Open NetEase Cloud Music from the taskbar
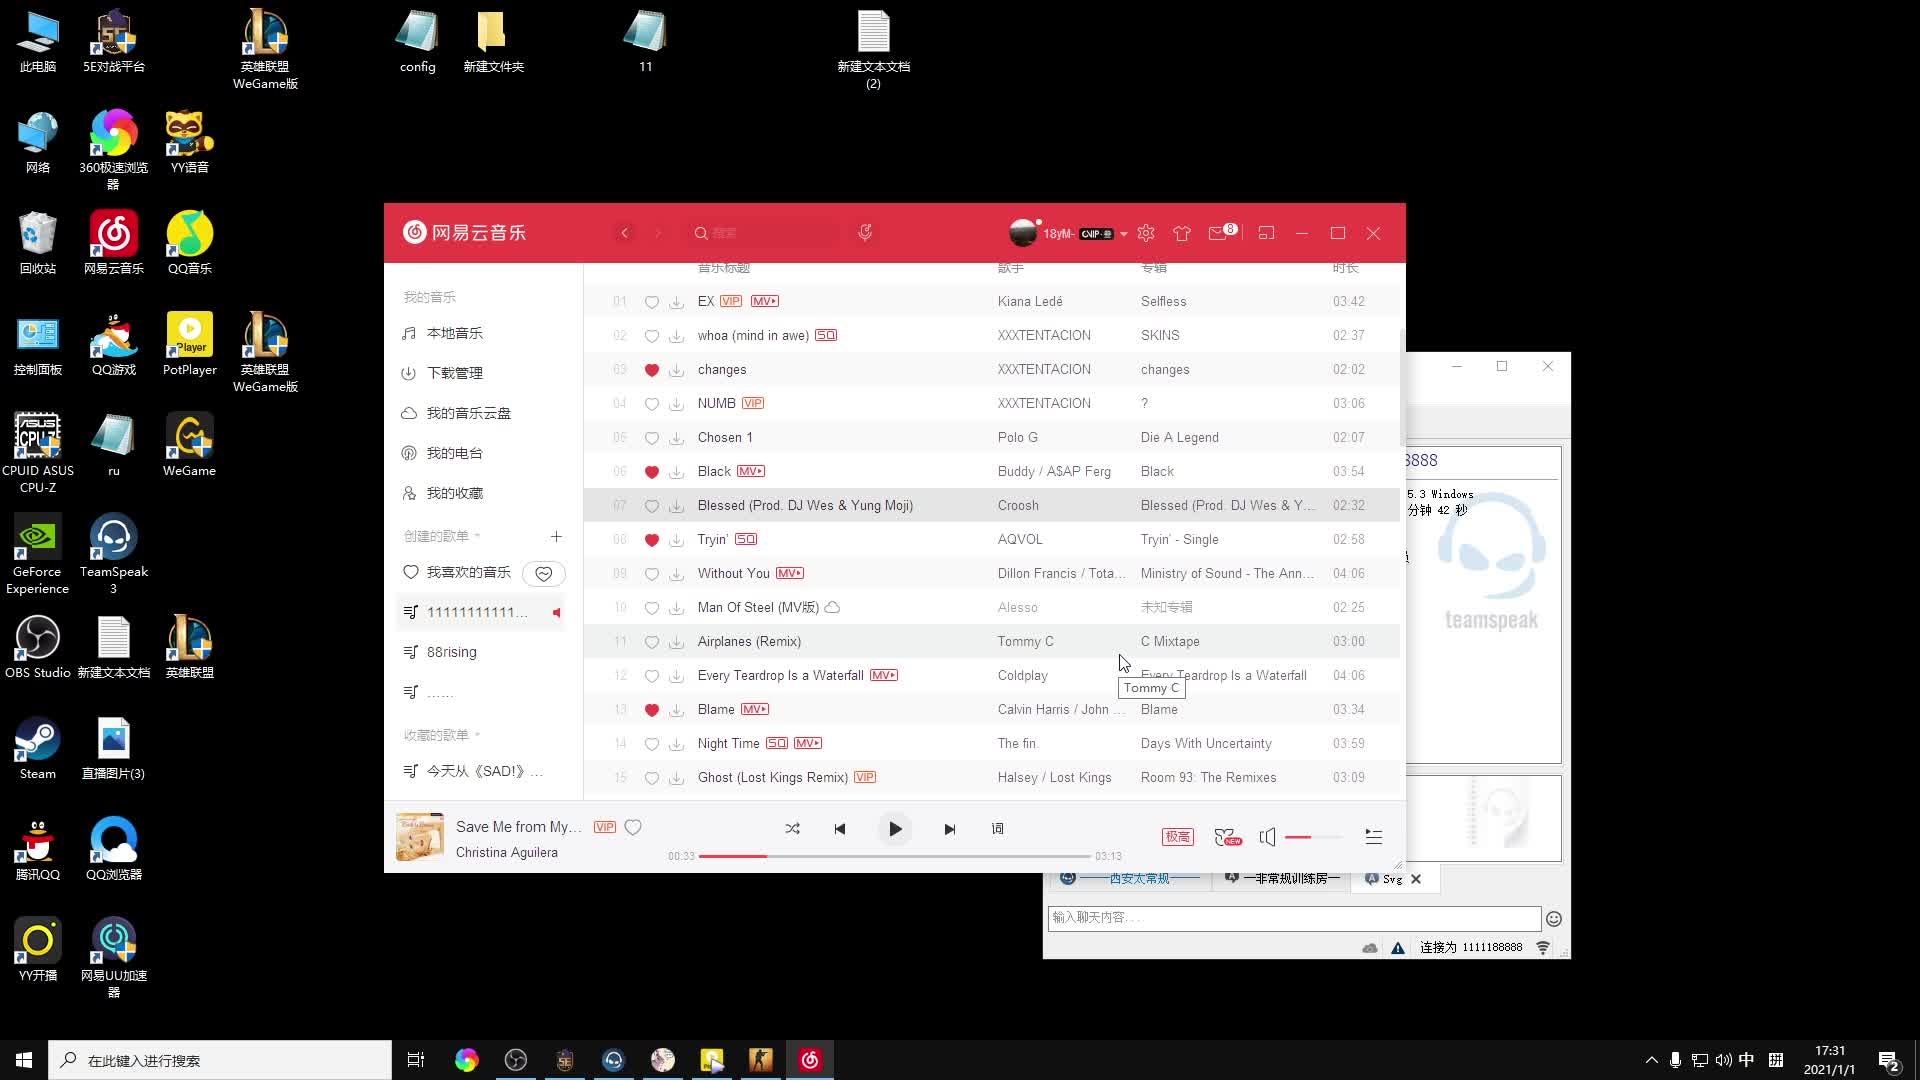The height and width of the screenshot is (1080, 1920). [810, 1060]
